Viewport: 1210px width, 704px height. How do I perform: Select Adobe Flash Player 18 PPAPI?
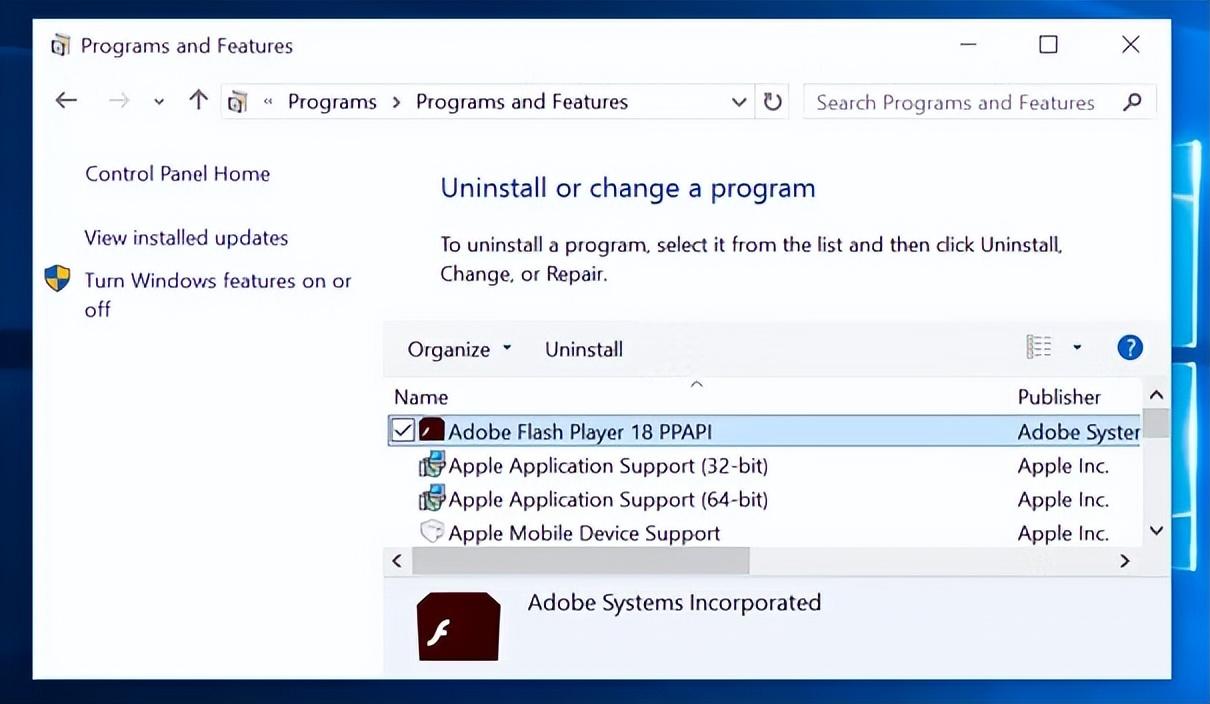click(x=580, y=432)
